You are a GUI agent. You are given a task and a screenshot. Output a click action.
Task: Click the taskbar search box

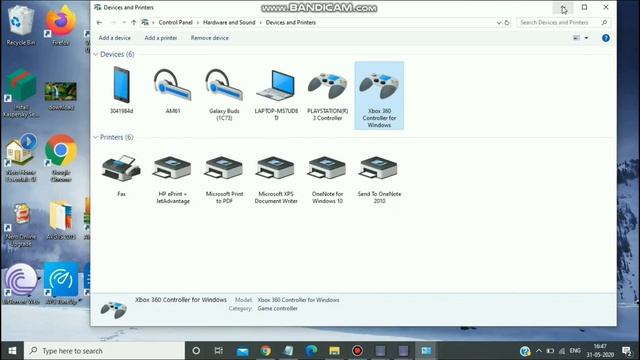tap(104, 351)
